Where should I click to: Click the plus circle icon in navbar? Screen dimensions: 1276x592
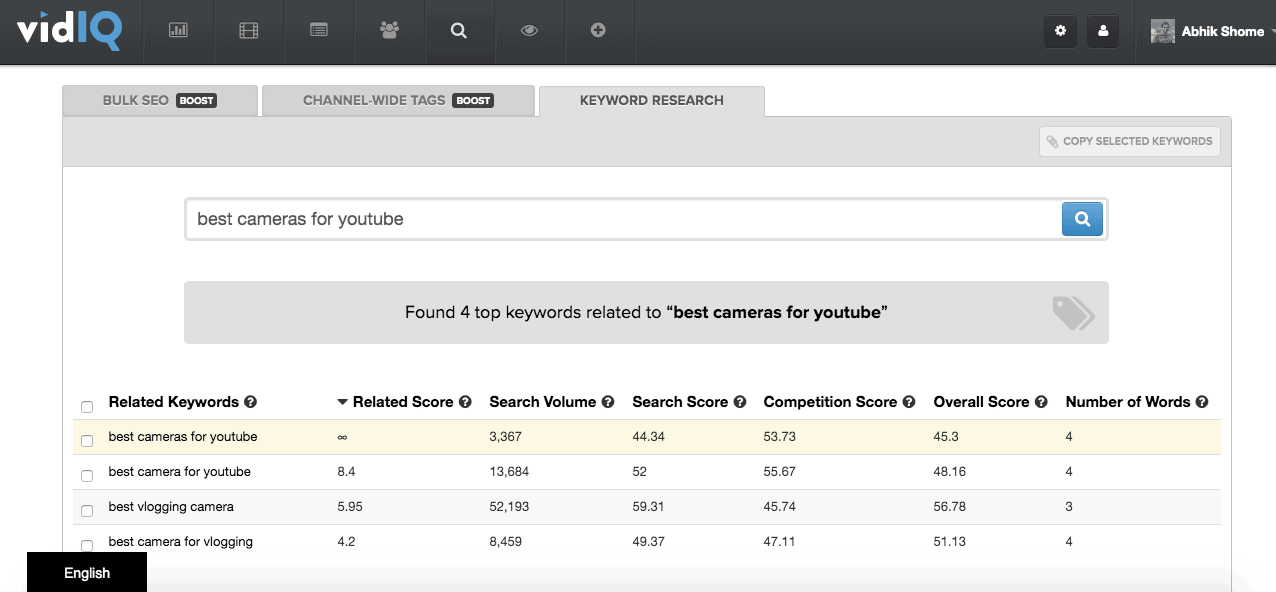(598, 31)
